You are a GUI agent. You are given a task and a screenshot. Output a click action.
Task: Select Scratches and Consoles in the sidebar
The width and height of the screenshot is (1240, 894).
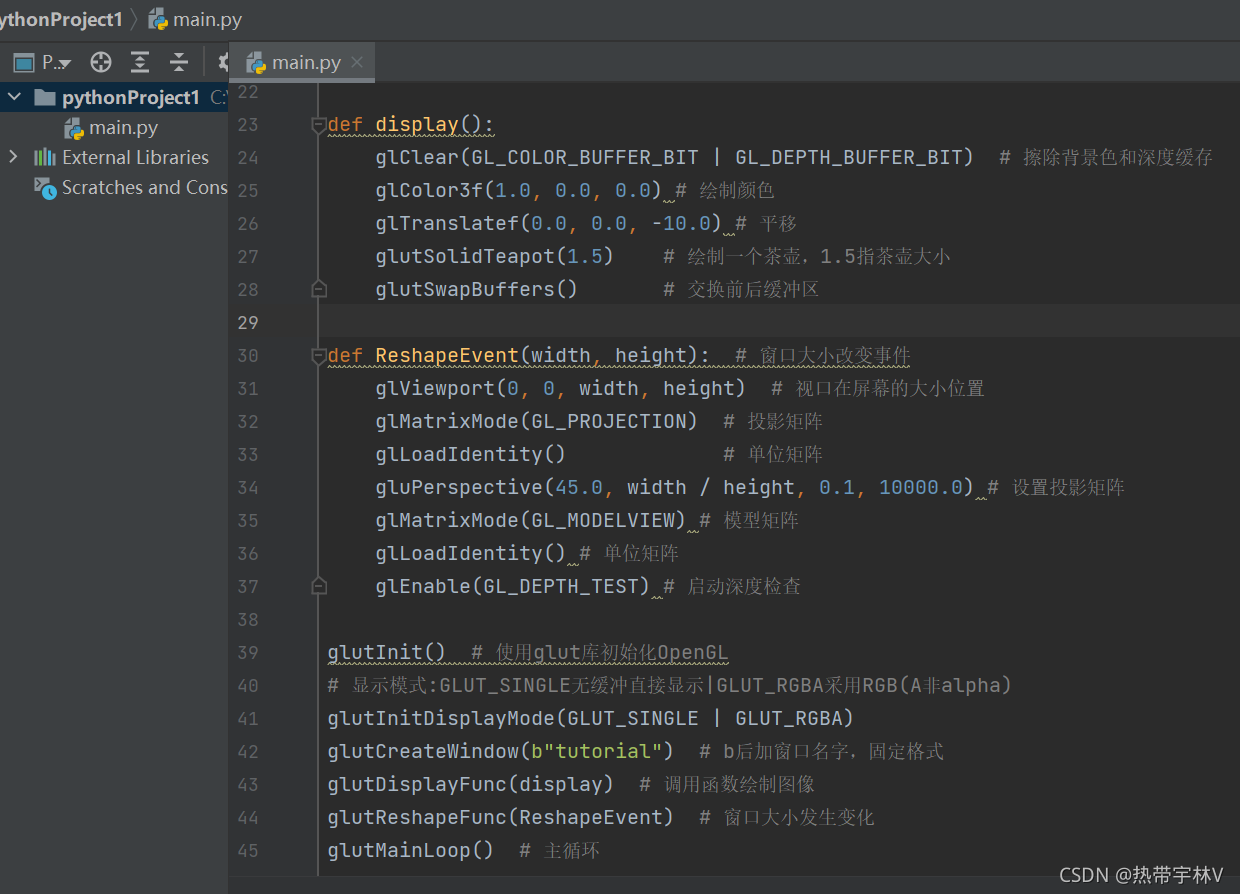coord(139,187)
